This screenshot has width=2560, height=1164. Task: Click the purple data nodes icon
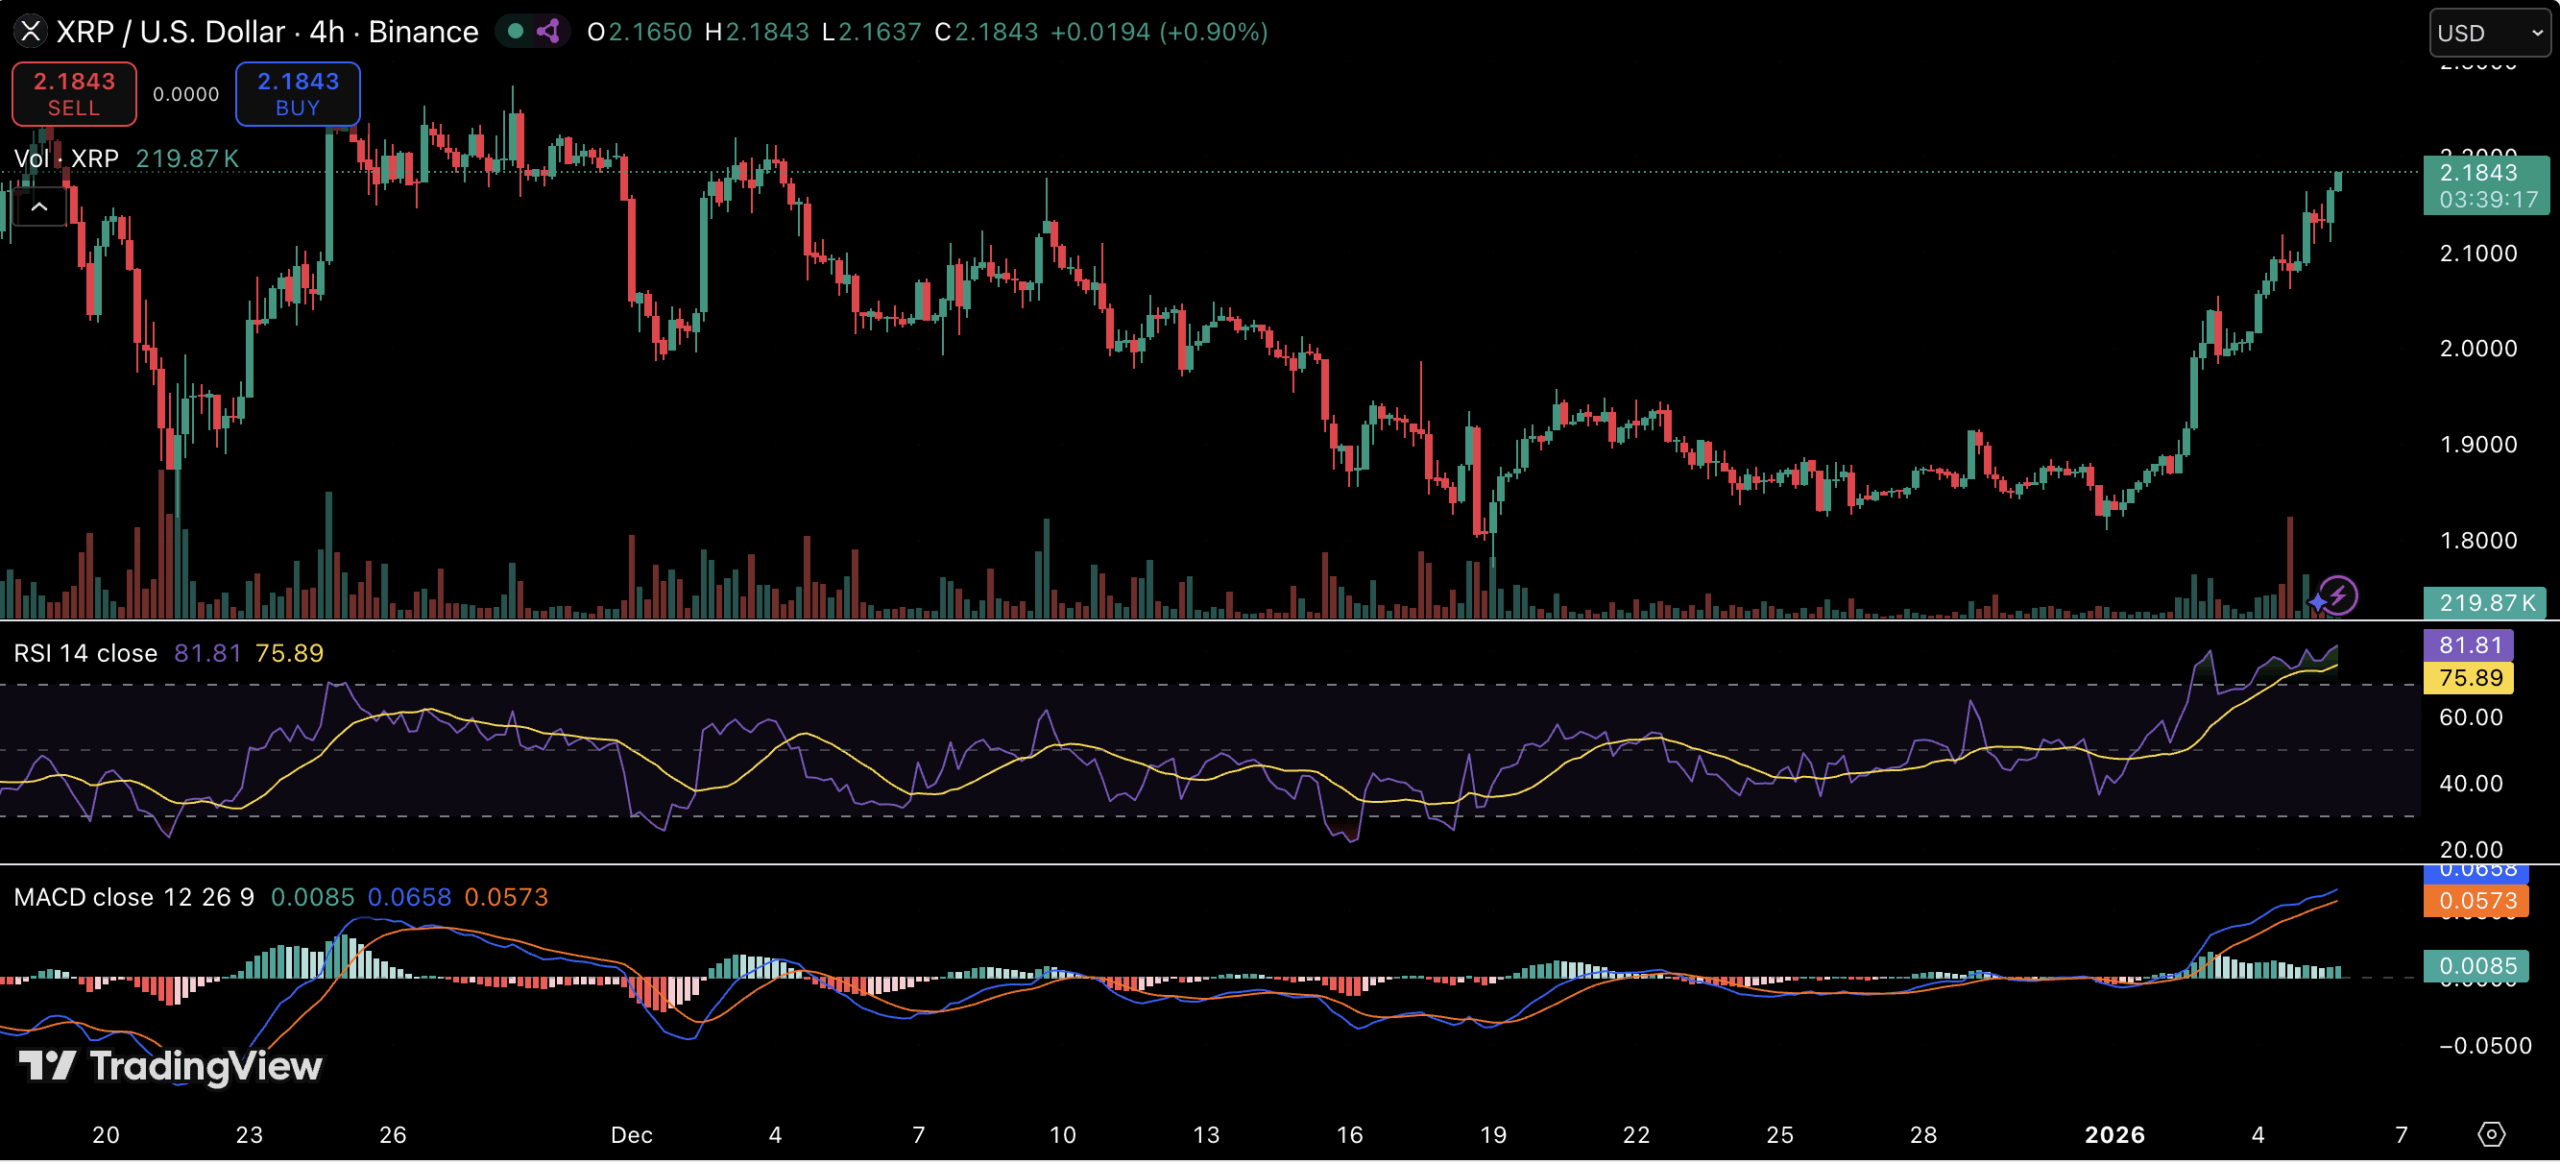tap(548, 31)
